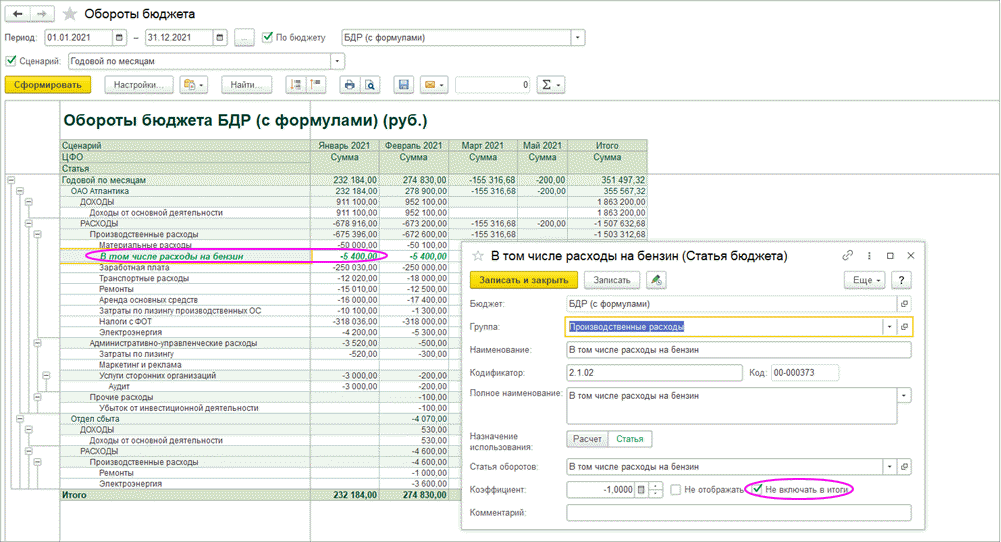Image resolution: width=1001 pixels, height=542 pixels.
Task: Add Обороты бюджета to favorites with star
Action: pyautogui.click(x=69, y=14)
